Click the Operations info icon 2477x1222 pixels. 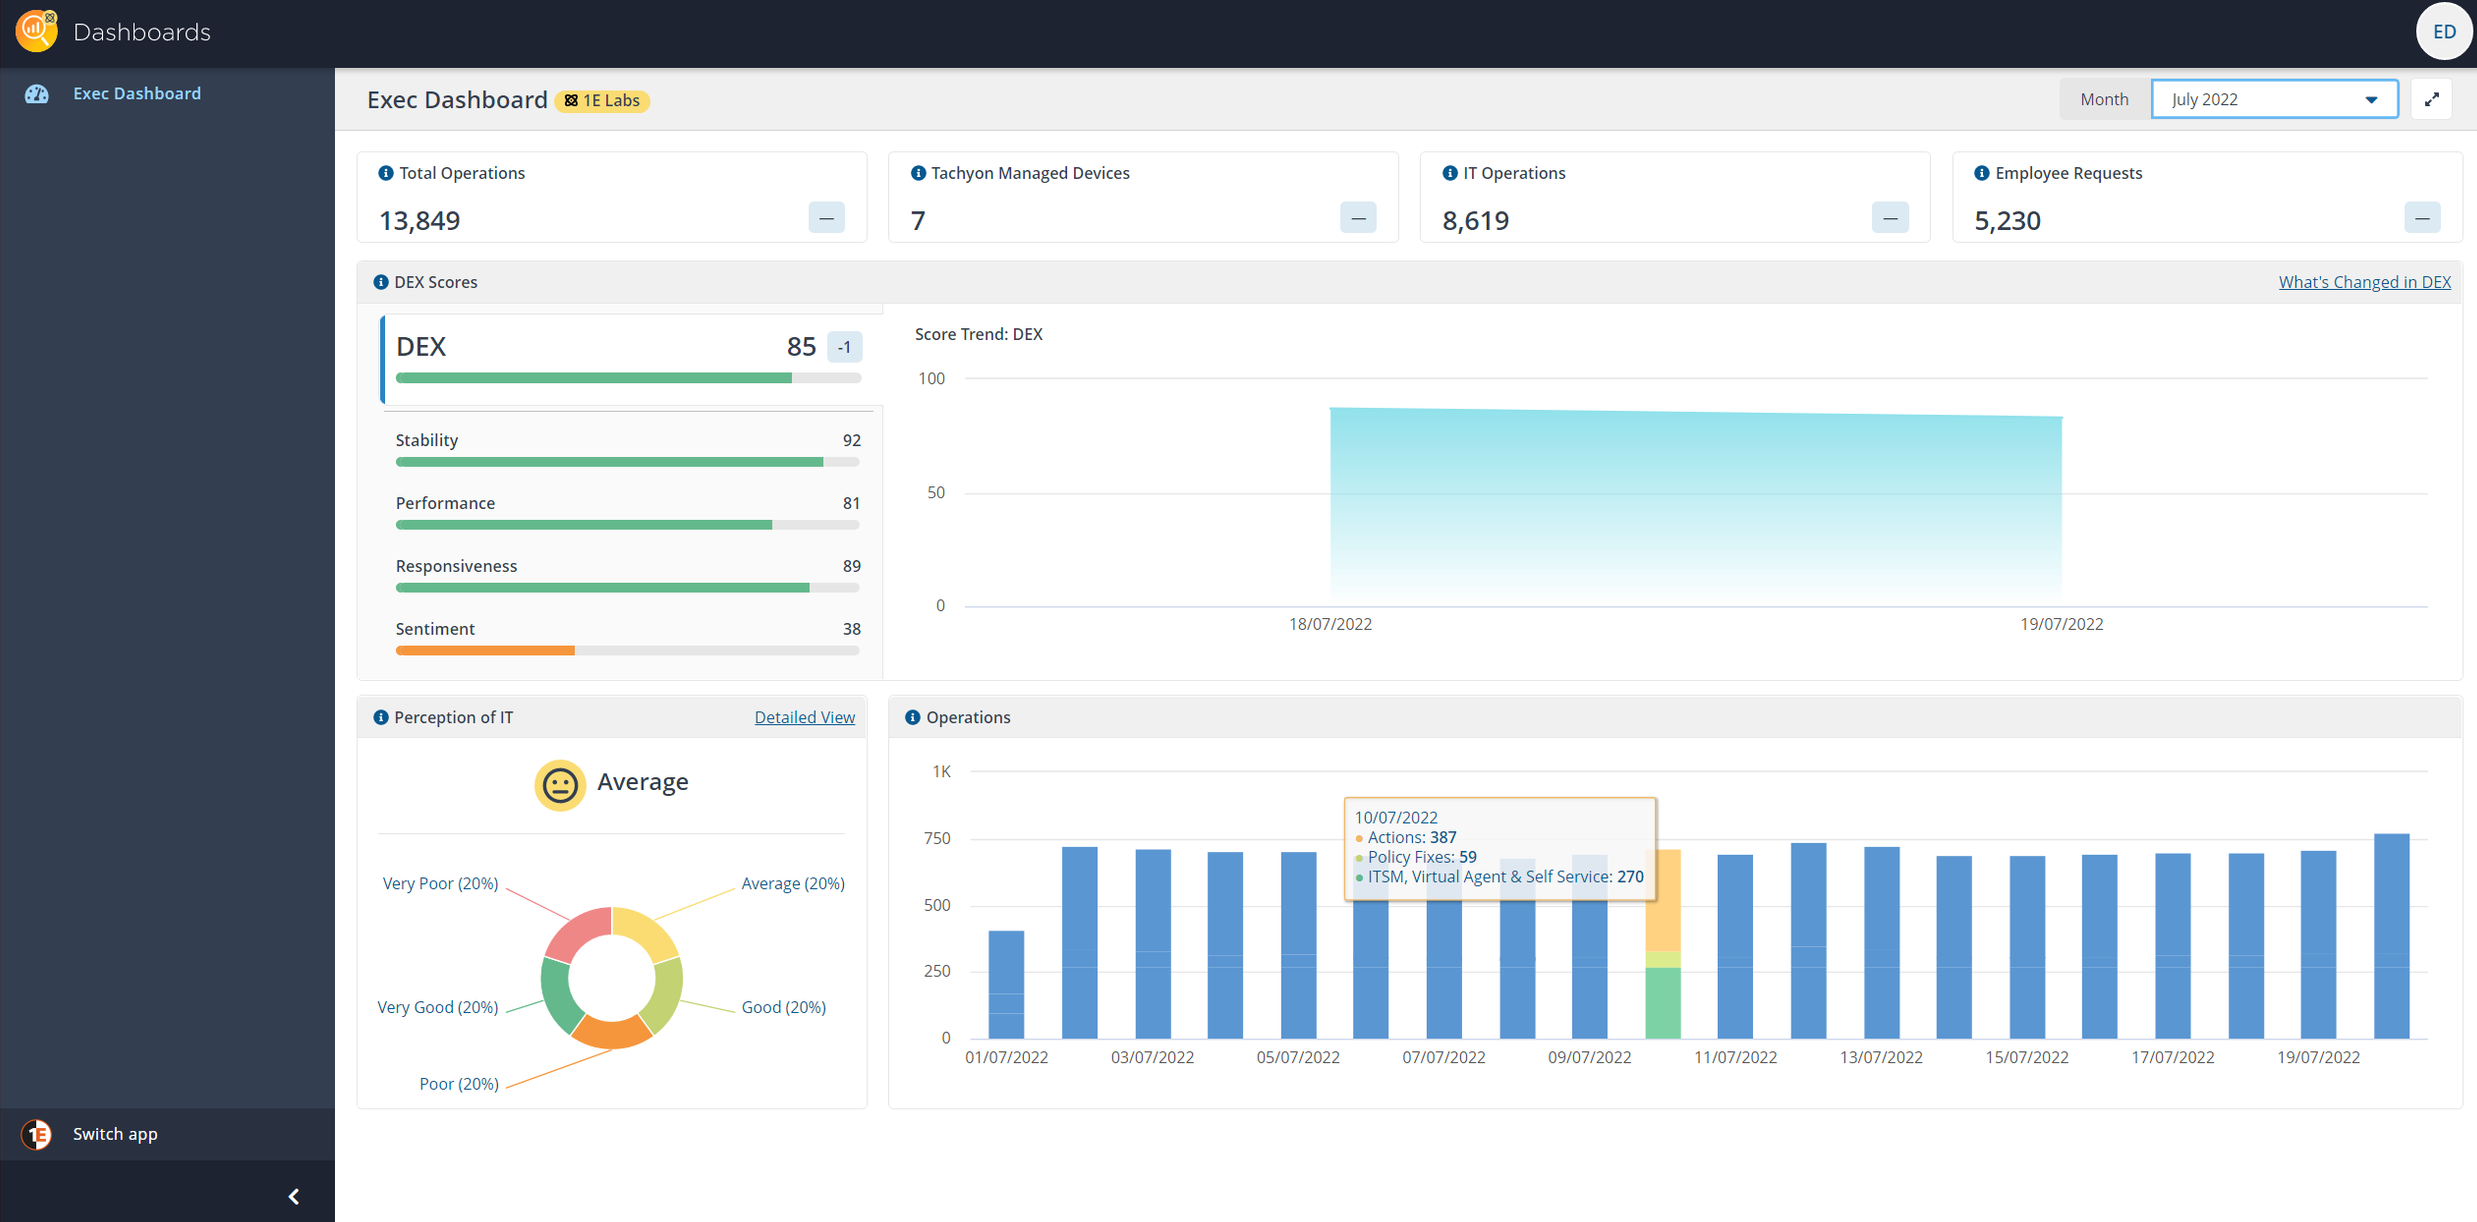pos(913,717)
